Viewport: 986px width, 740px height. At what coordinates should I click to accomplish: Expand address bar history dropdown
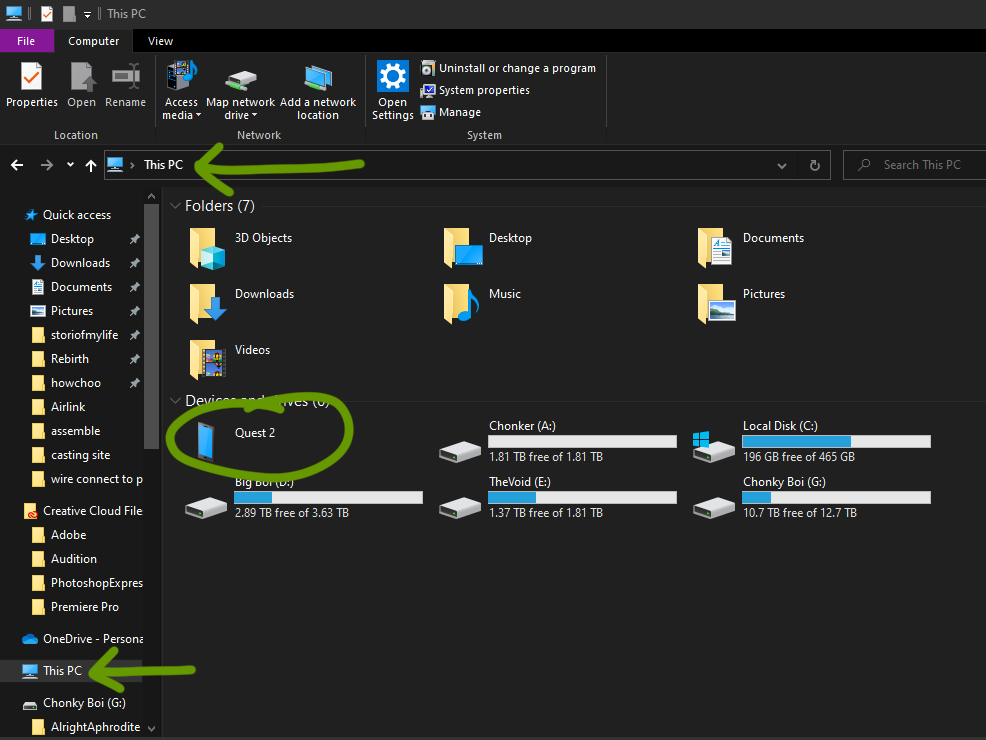782,165
